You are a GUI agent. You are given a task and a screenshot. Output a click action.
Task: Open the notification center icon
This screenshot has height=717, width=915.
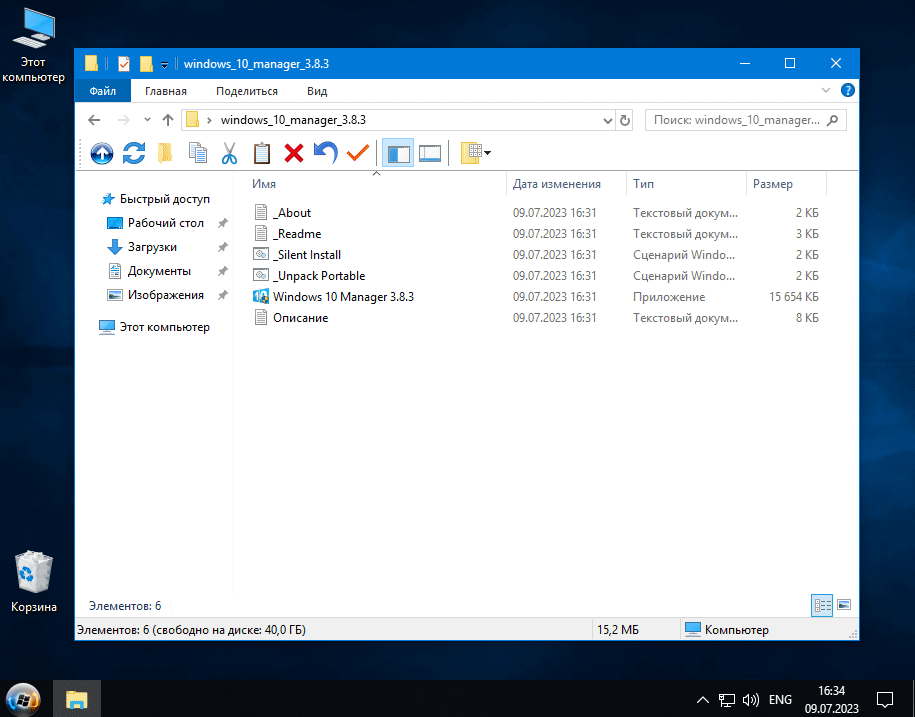pos(885,699)
